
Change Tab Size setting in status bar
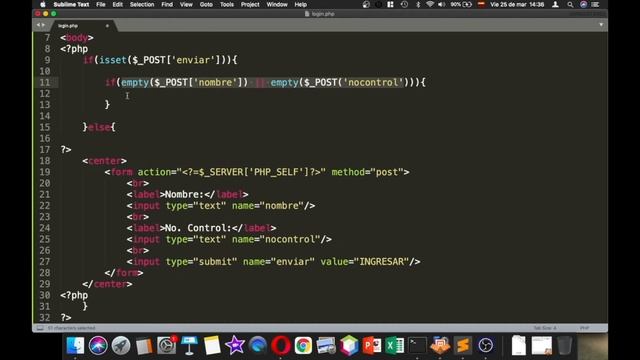point(544,328)
